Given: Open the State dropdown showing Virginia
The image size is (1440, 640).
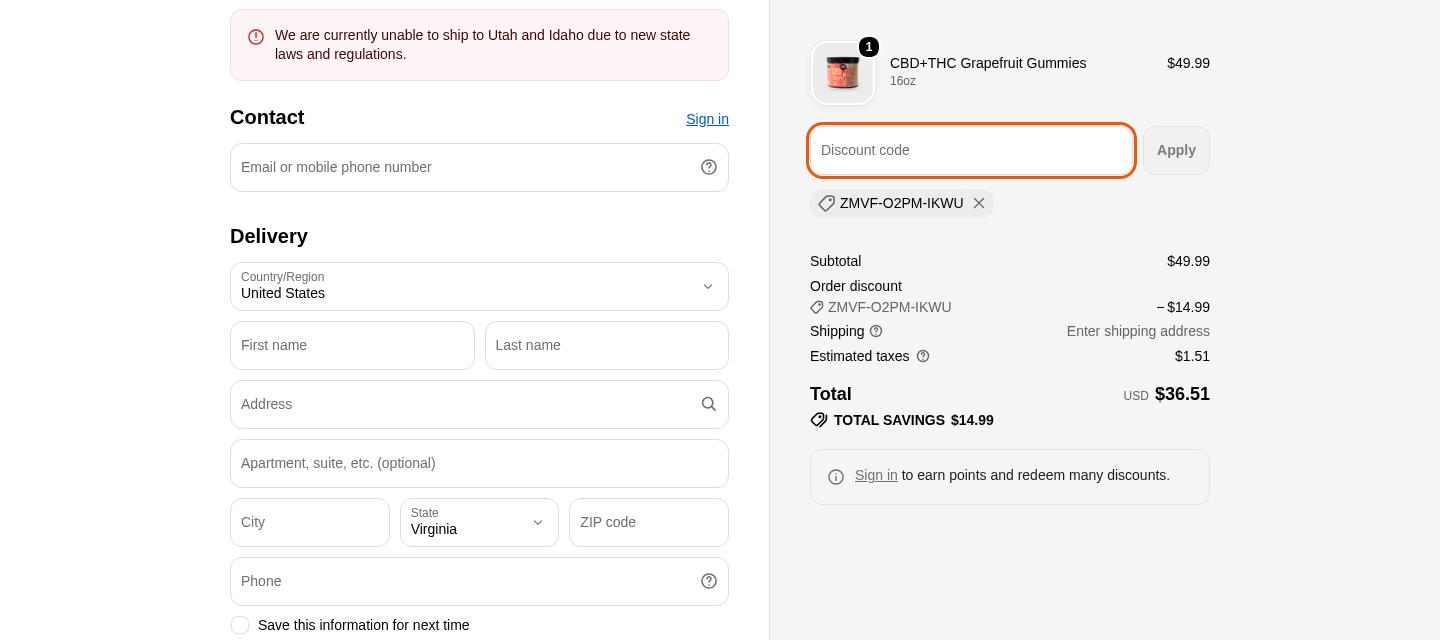Looking at the screenshot, I should click(x=479, y=522).
